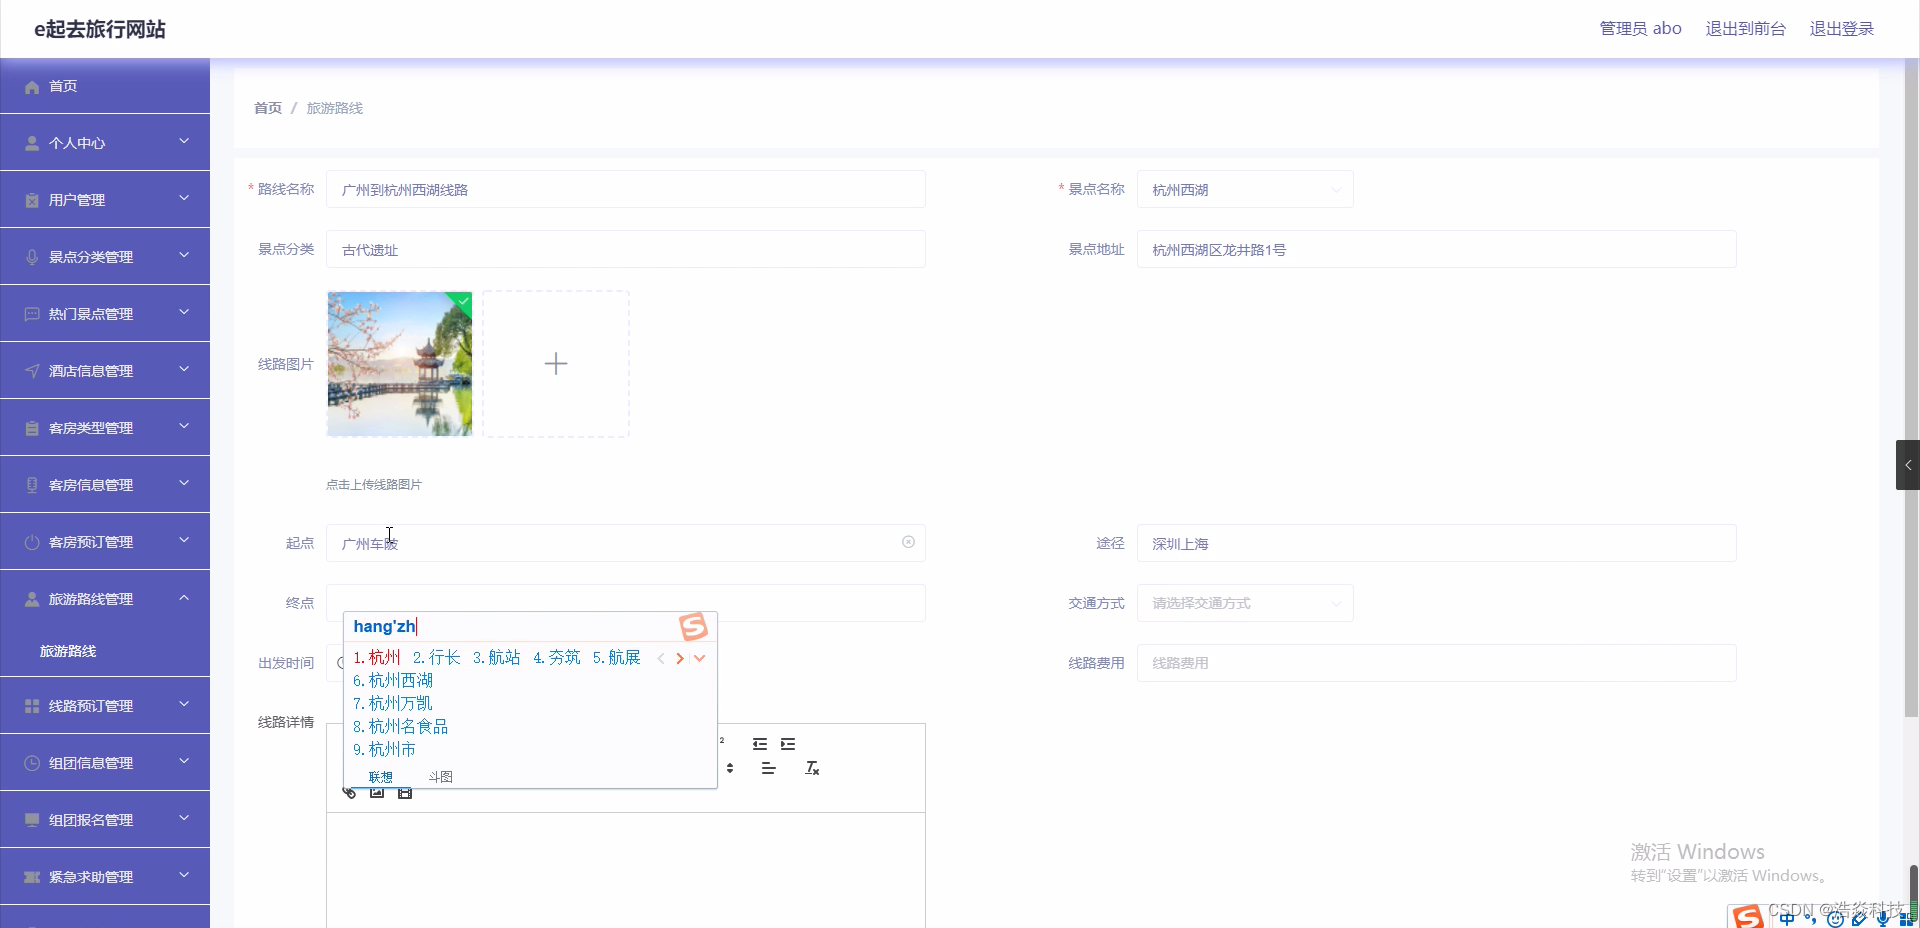
Task: Click the plus placeholder to upload another image
Action: pos(556,364)
